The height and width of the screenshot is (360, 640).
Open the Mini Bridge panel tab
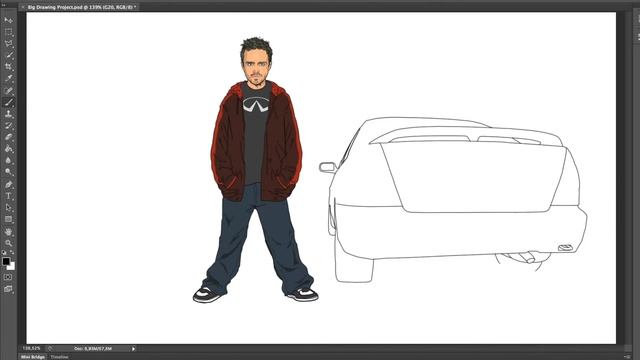33,357
